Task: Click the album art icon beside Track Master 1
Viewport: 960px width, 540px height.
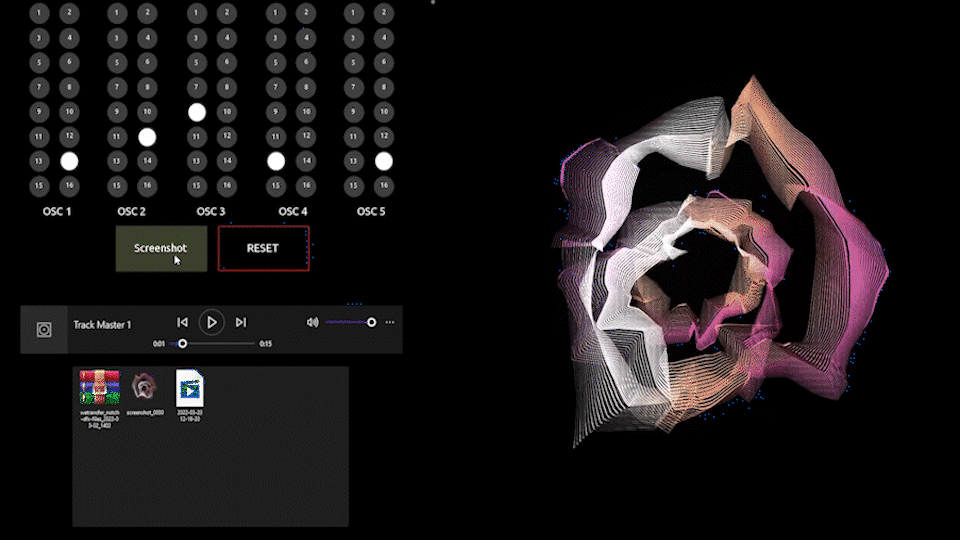Action: point(44,330)
